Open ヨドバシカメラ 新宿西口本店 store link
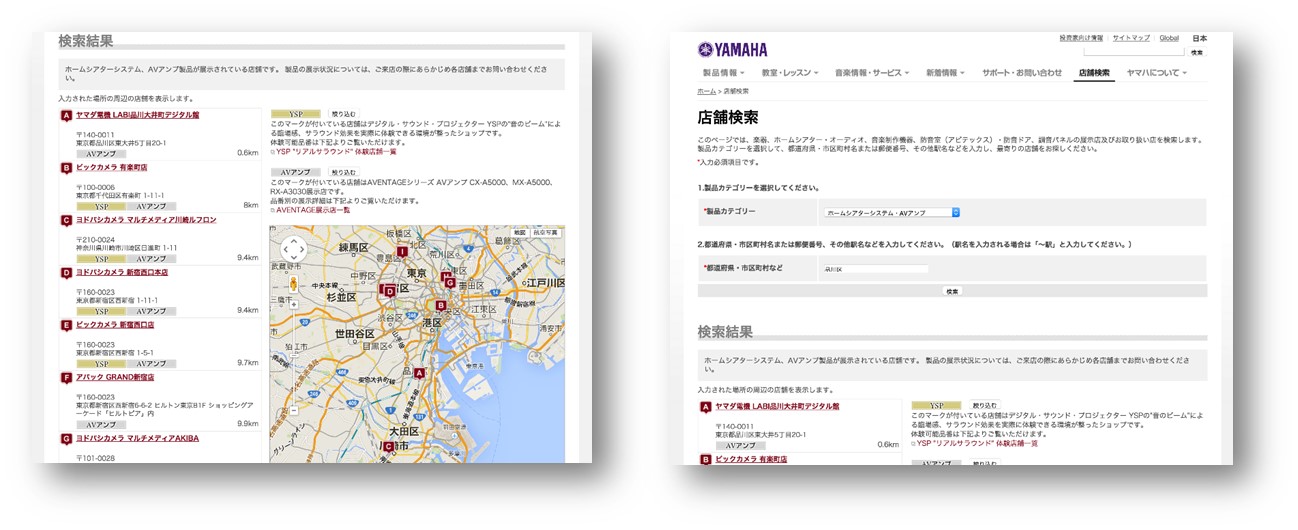This screenshot has width=1298, height=530. pyautogui.click(x=121, y=272)
